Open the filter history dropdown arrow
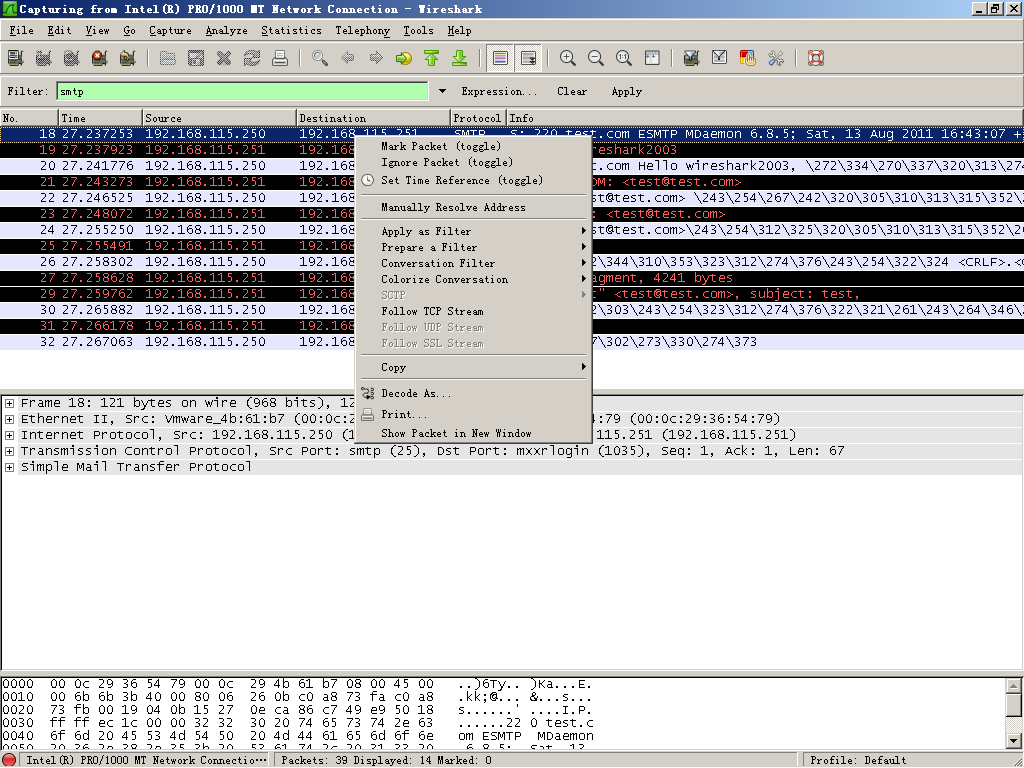The height and width of the screenshot is (768, 1024). click(x=442, y=91)
